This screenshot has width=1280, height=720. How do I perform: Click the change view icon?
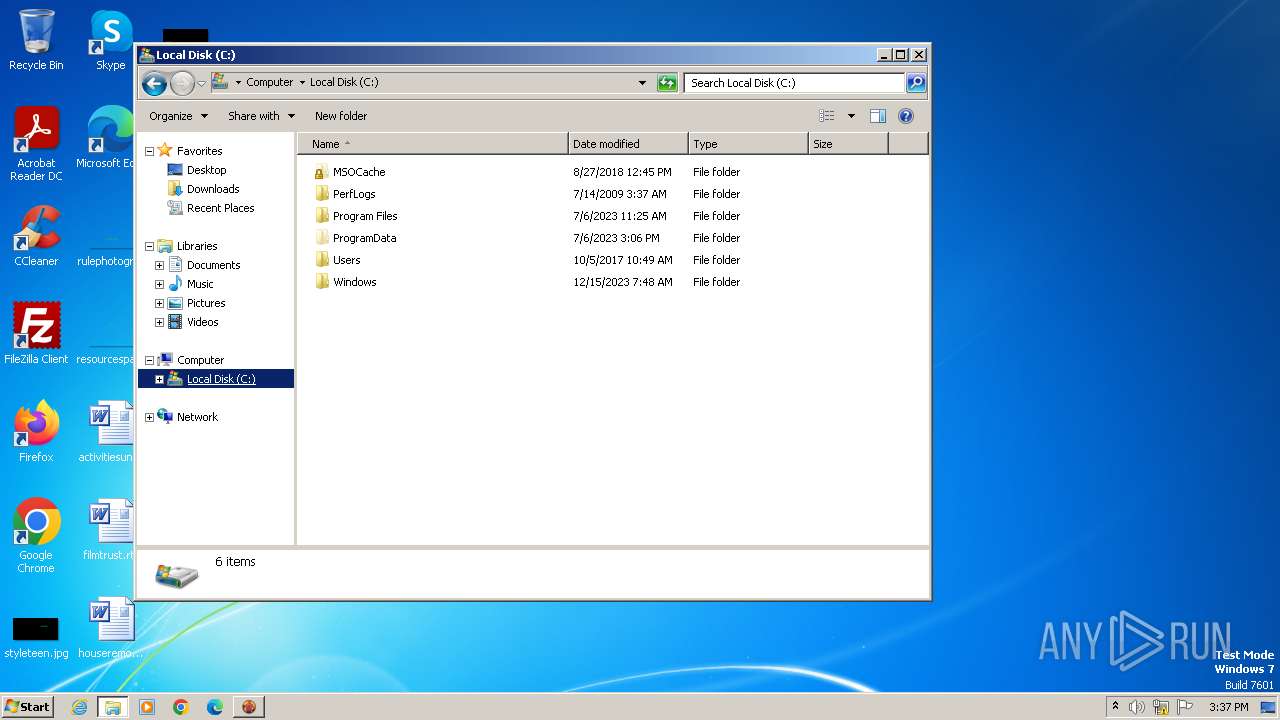pyautogui.click(x=826, y=116)
